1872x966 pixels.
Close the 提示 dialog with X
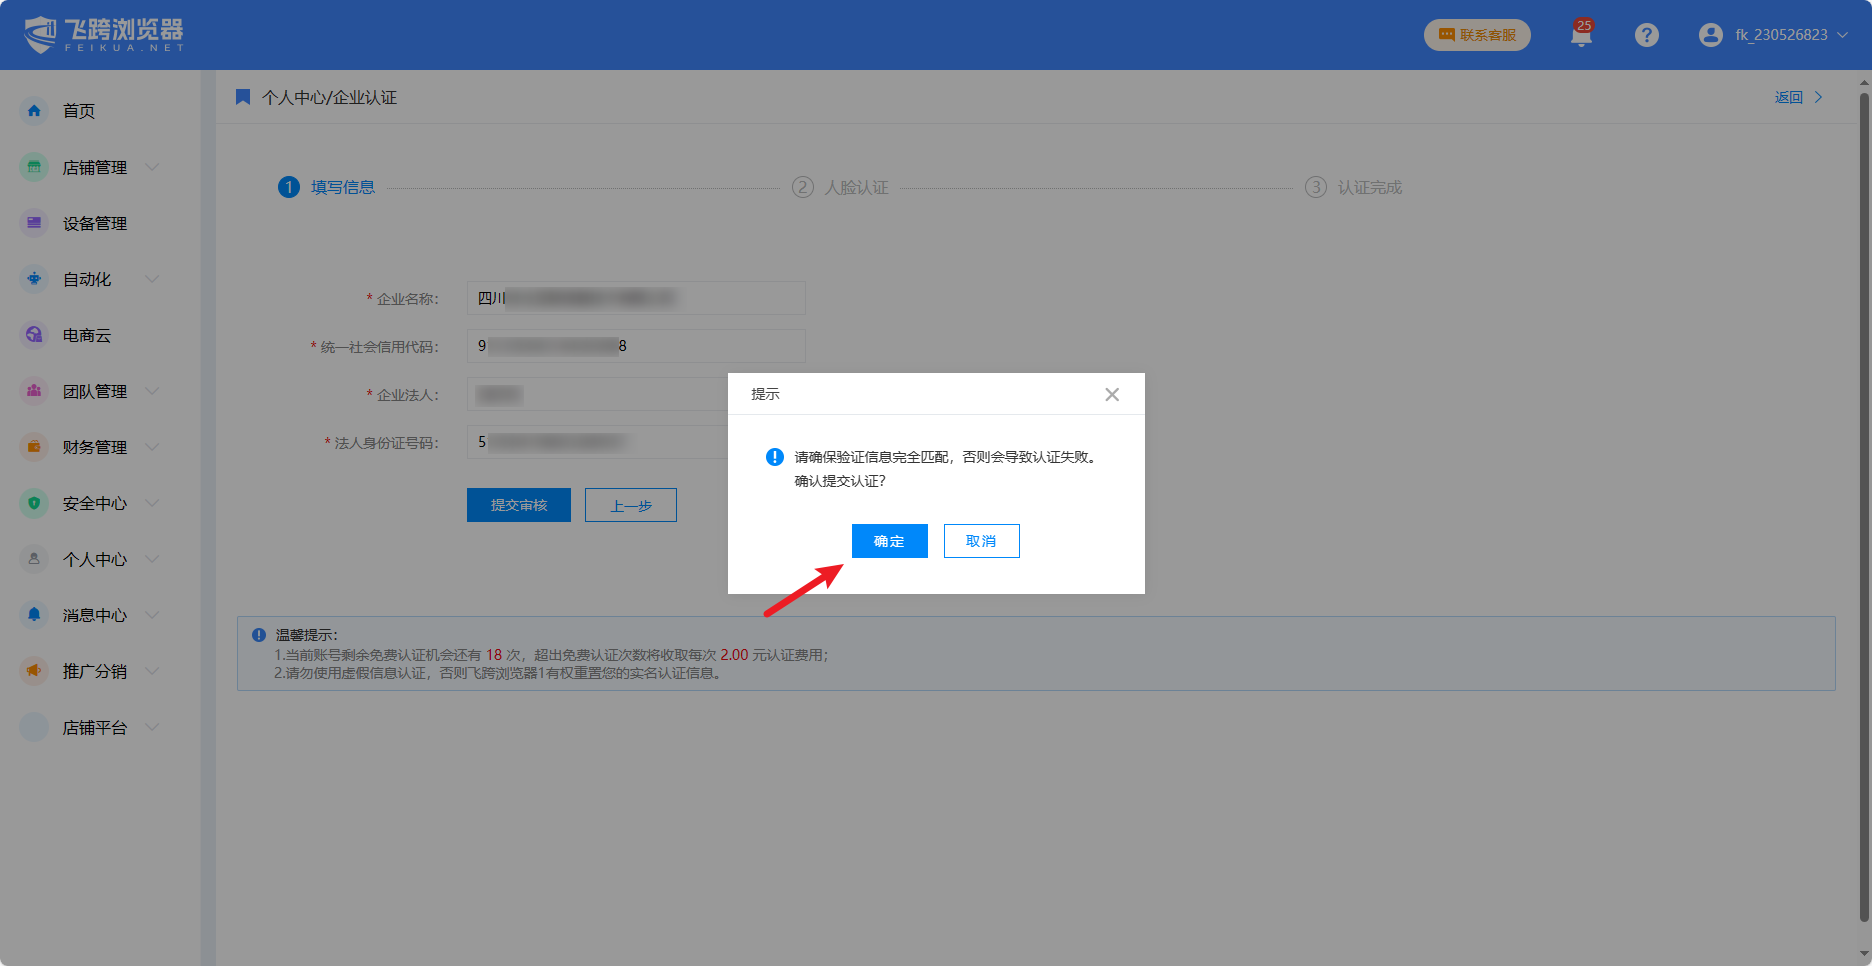[1111, 394]
